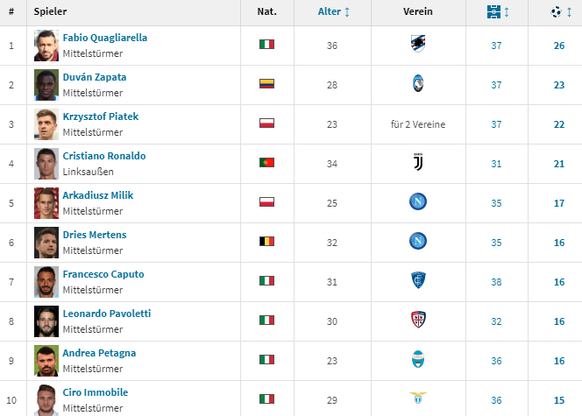
Task: Click Francesco Caputo's 38 appearances number
Action: [496, 282]
